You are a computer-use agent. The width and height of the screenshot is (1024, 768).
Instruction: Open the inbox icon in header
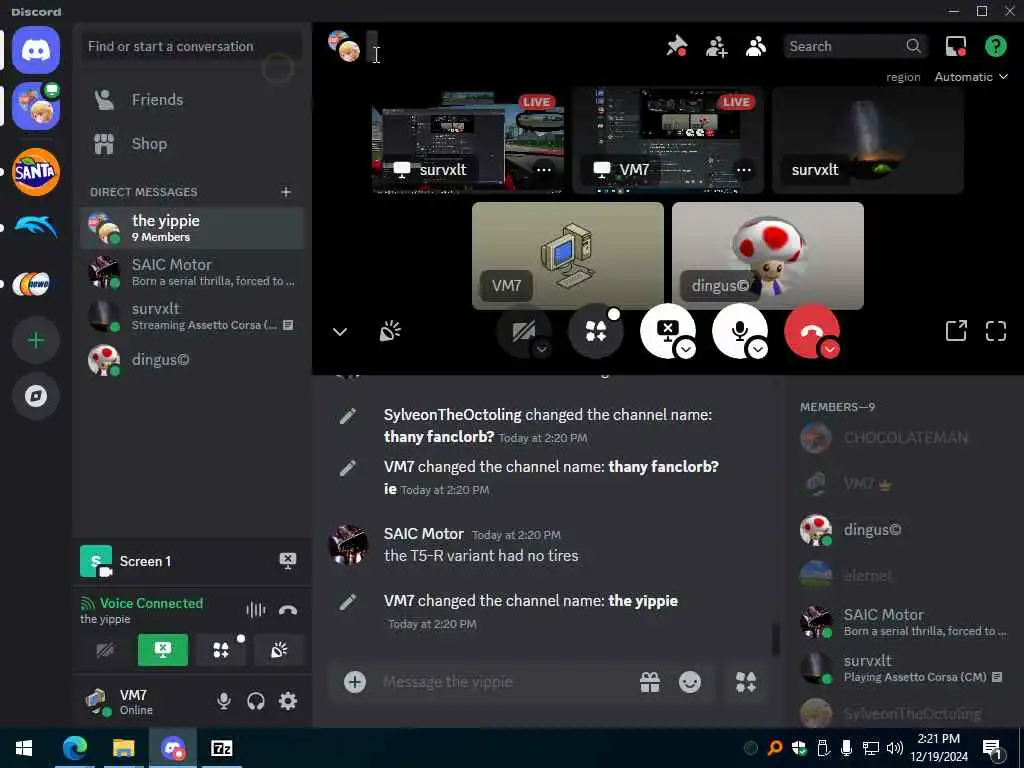[x=956, y=46]
